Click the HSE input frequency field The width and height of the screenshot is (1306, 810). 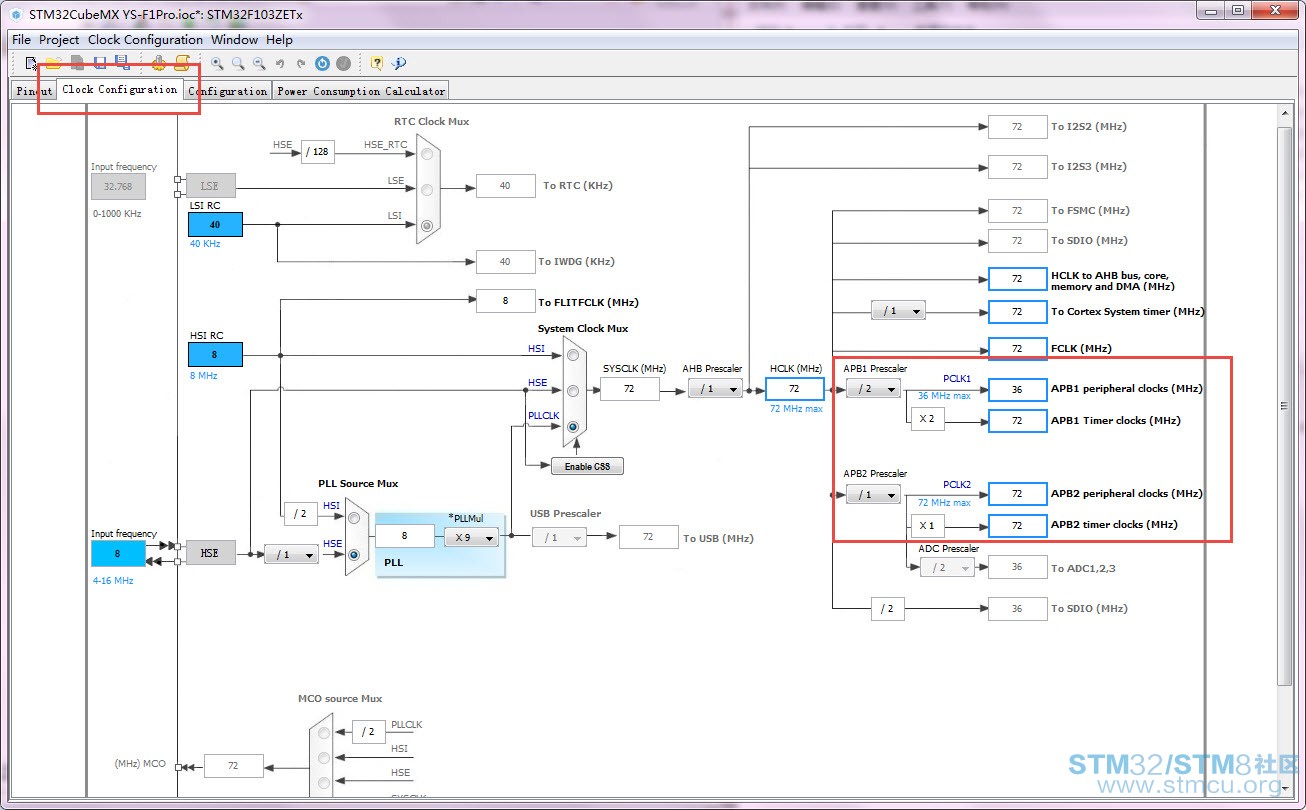[x=118, y=553]
